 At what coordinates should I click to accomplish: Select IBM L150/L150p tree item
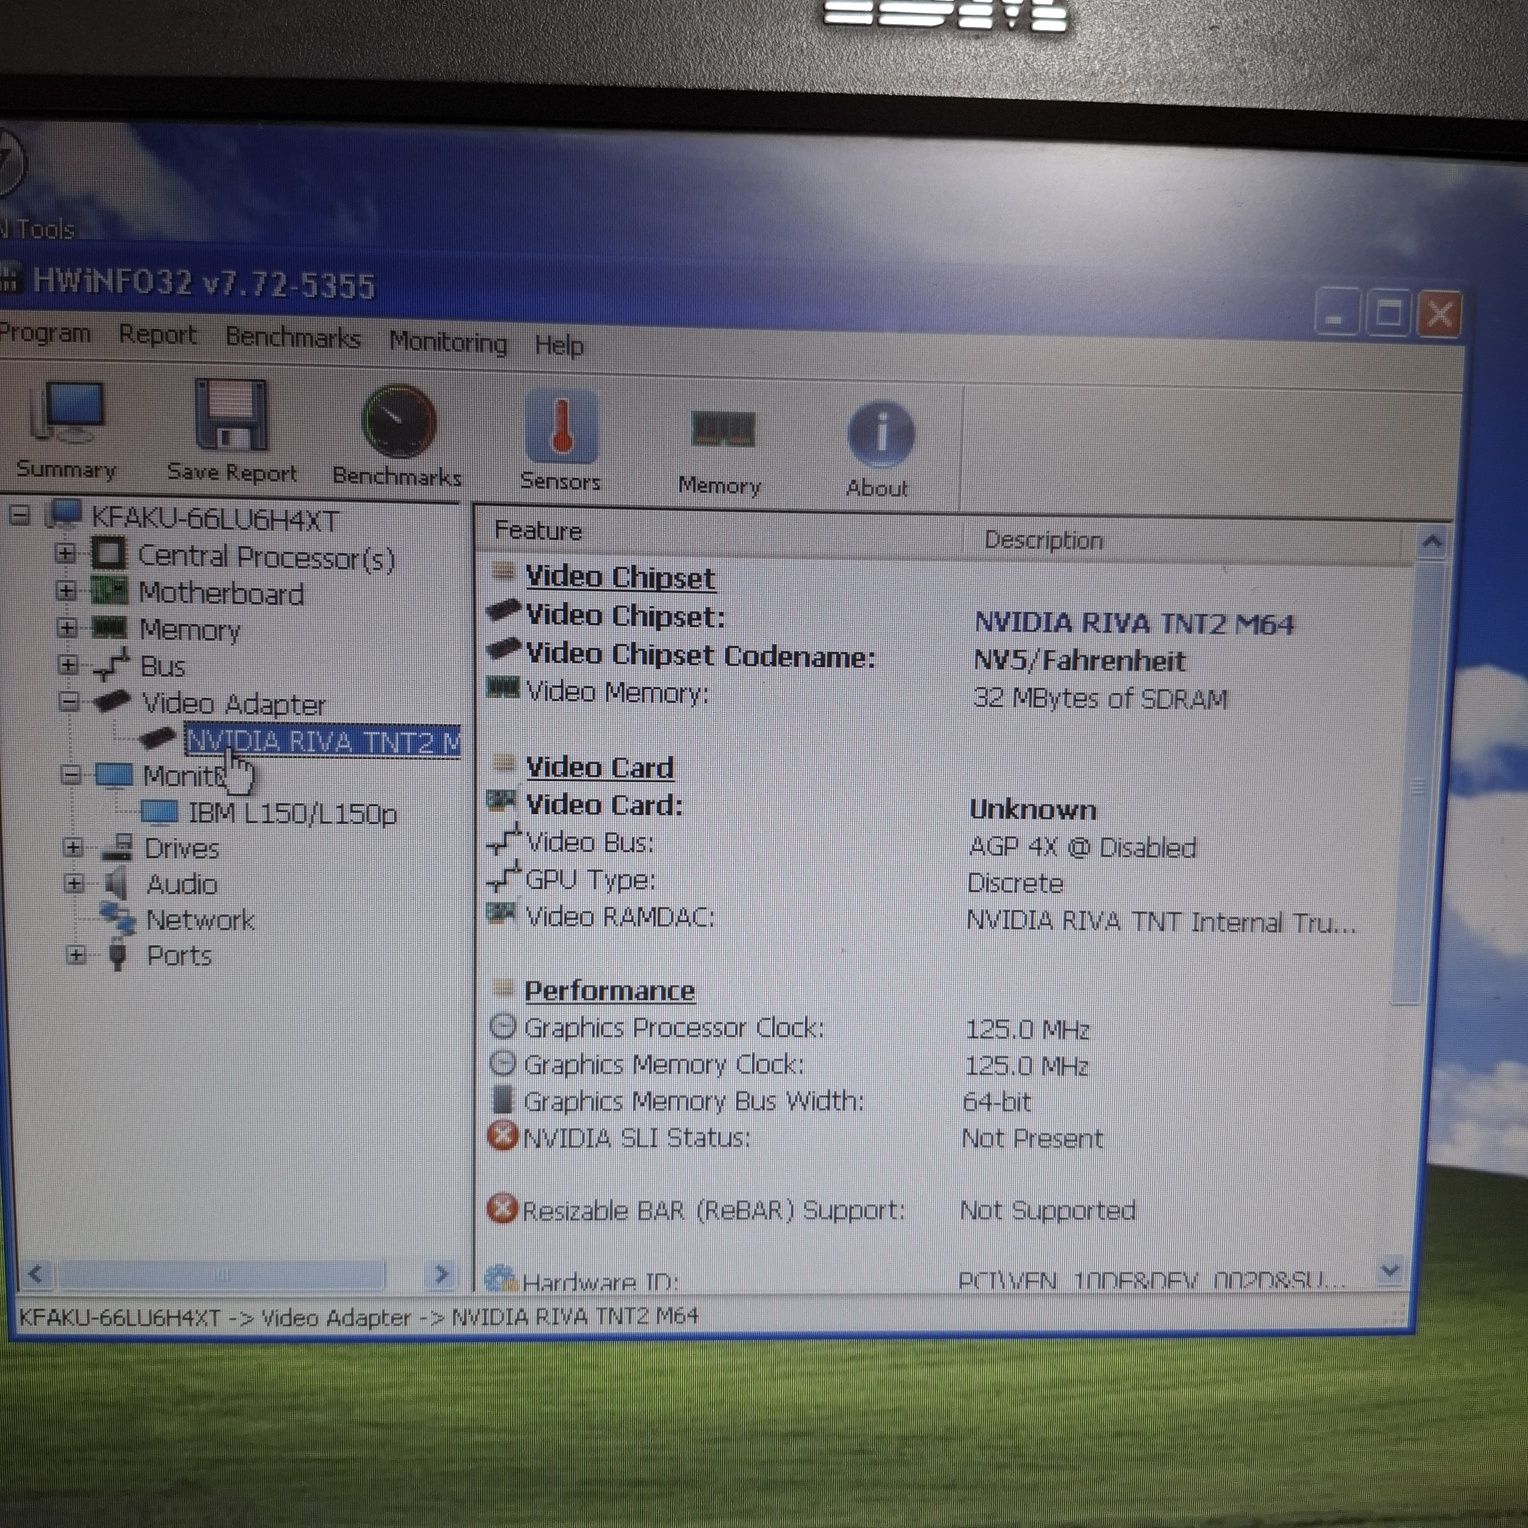point(293,813)
